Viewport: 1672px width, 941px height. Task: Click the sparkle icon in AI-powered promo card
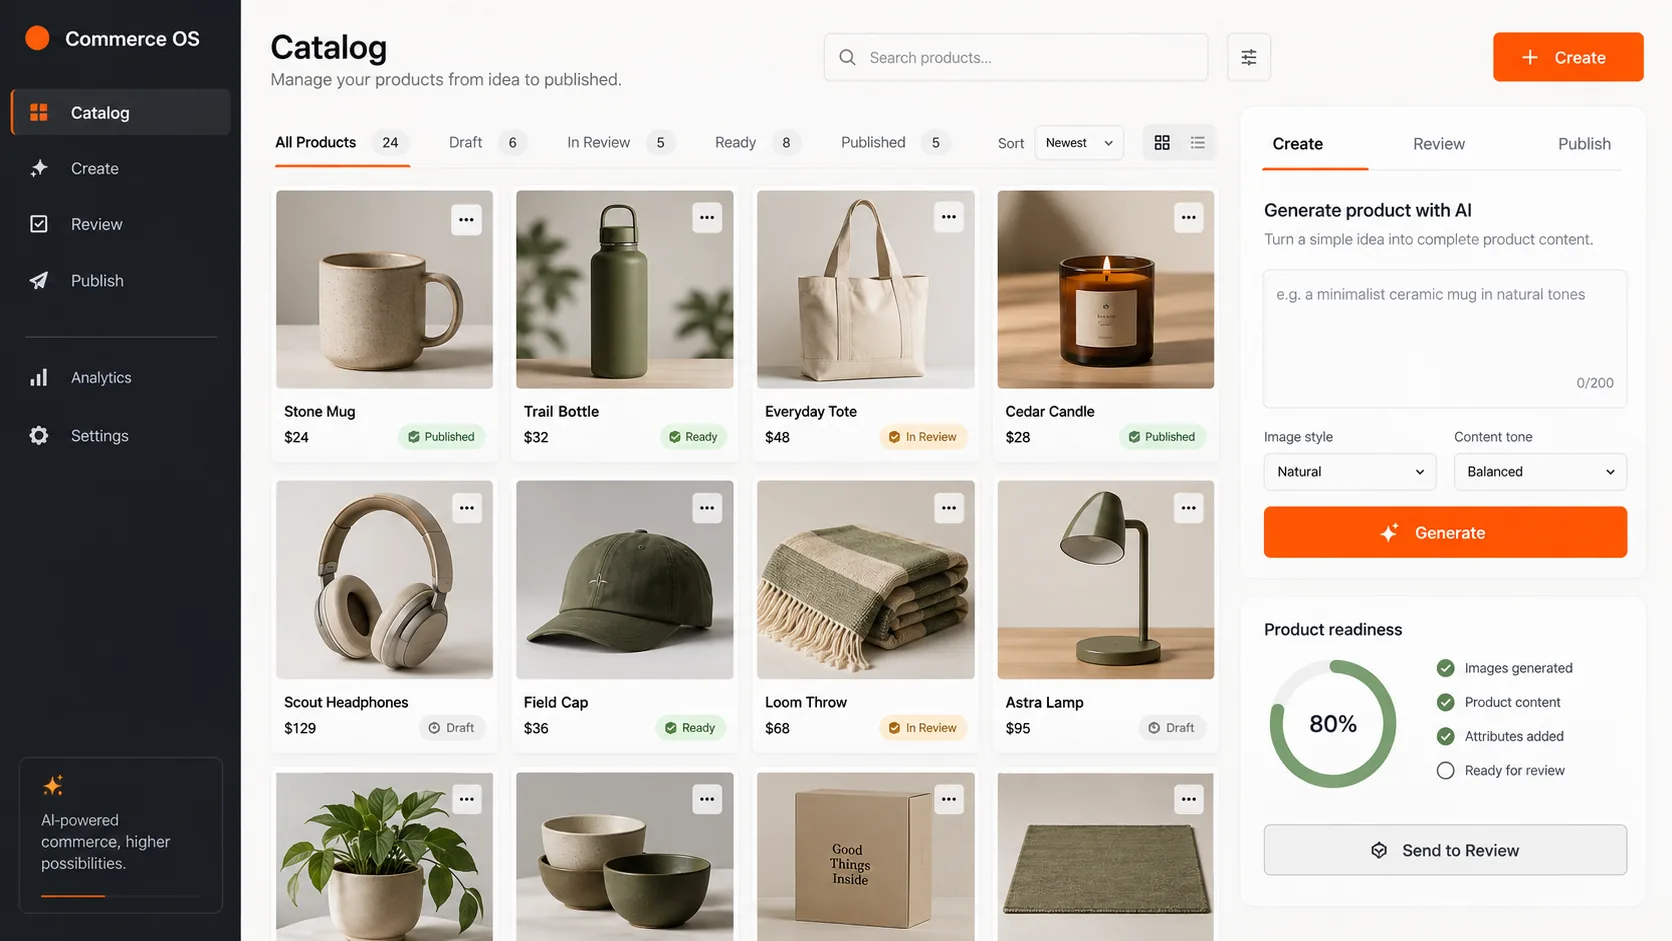[53, 785]
